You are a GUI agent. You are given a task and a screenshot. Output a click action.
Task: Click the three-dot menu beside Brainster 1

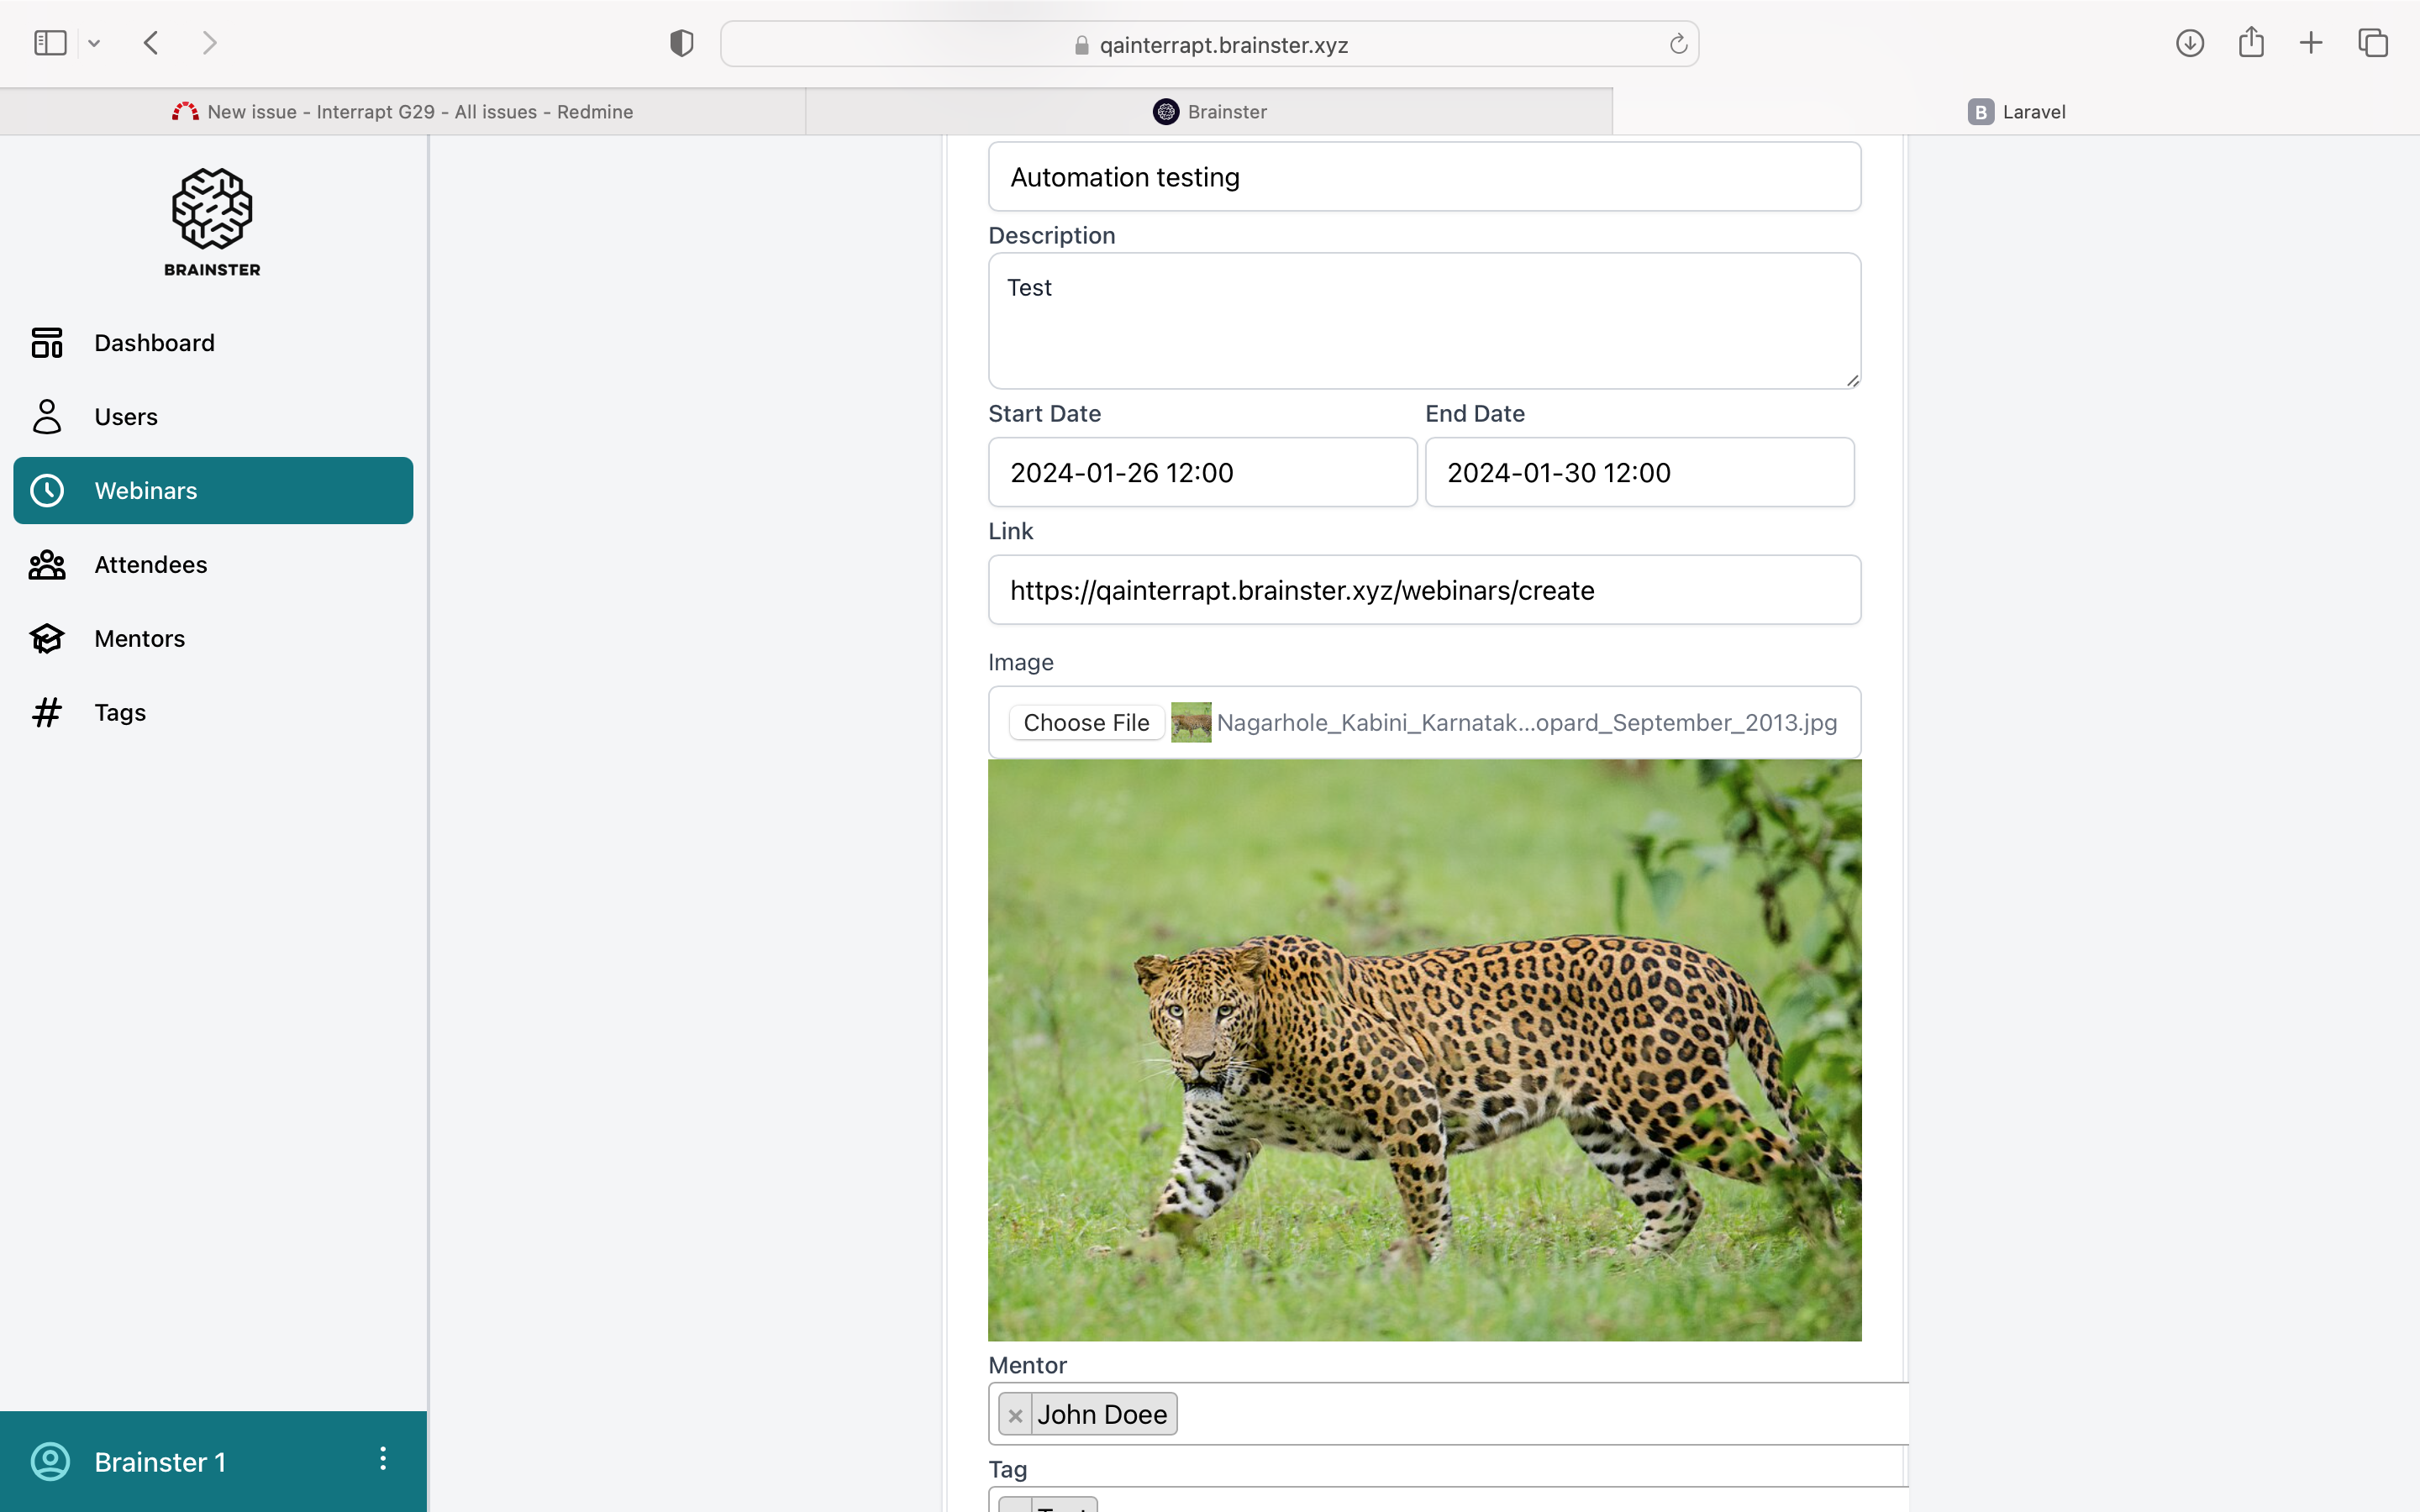tap(382, 1459)
